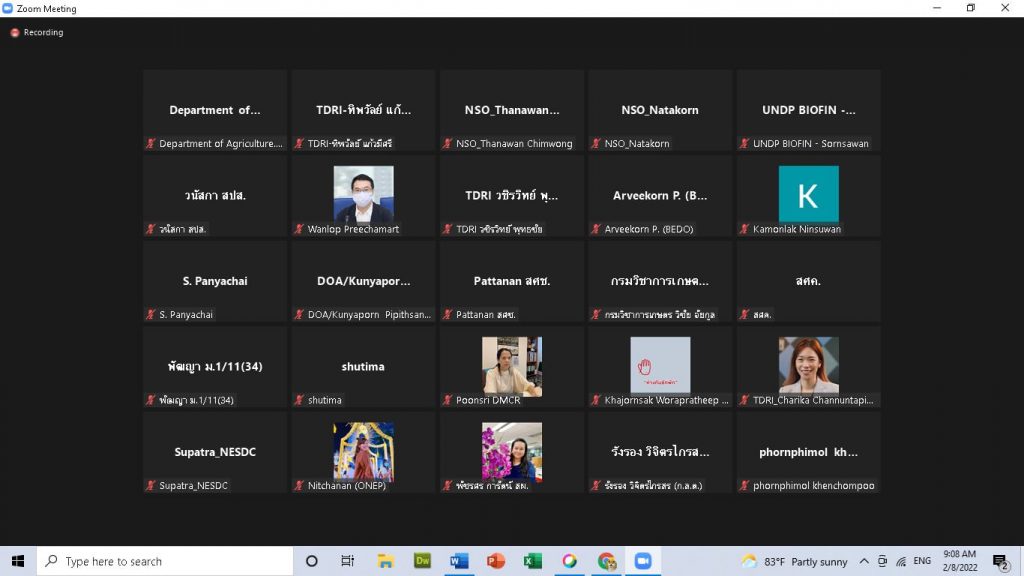Switch to the Zoom taskbar icon

tap(643, 561)
